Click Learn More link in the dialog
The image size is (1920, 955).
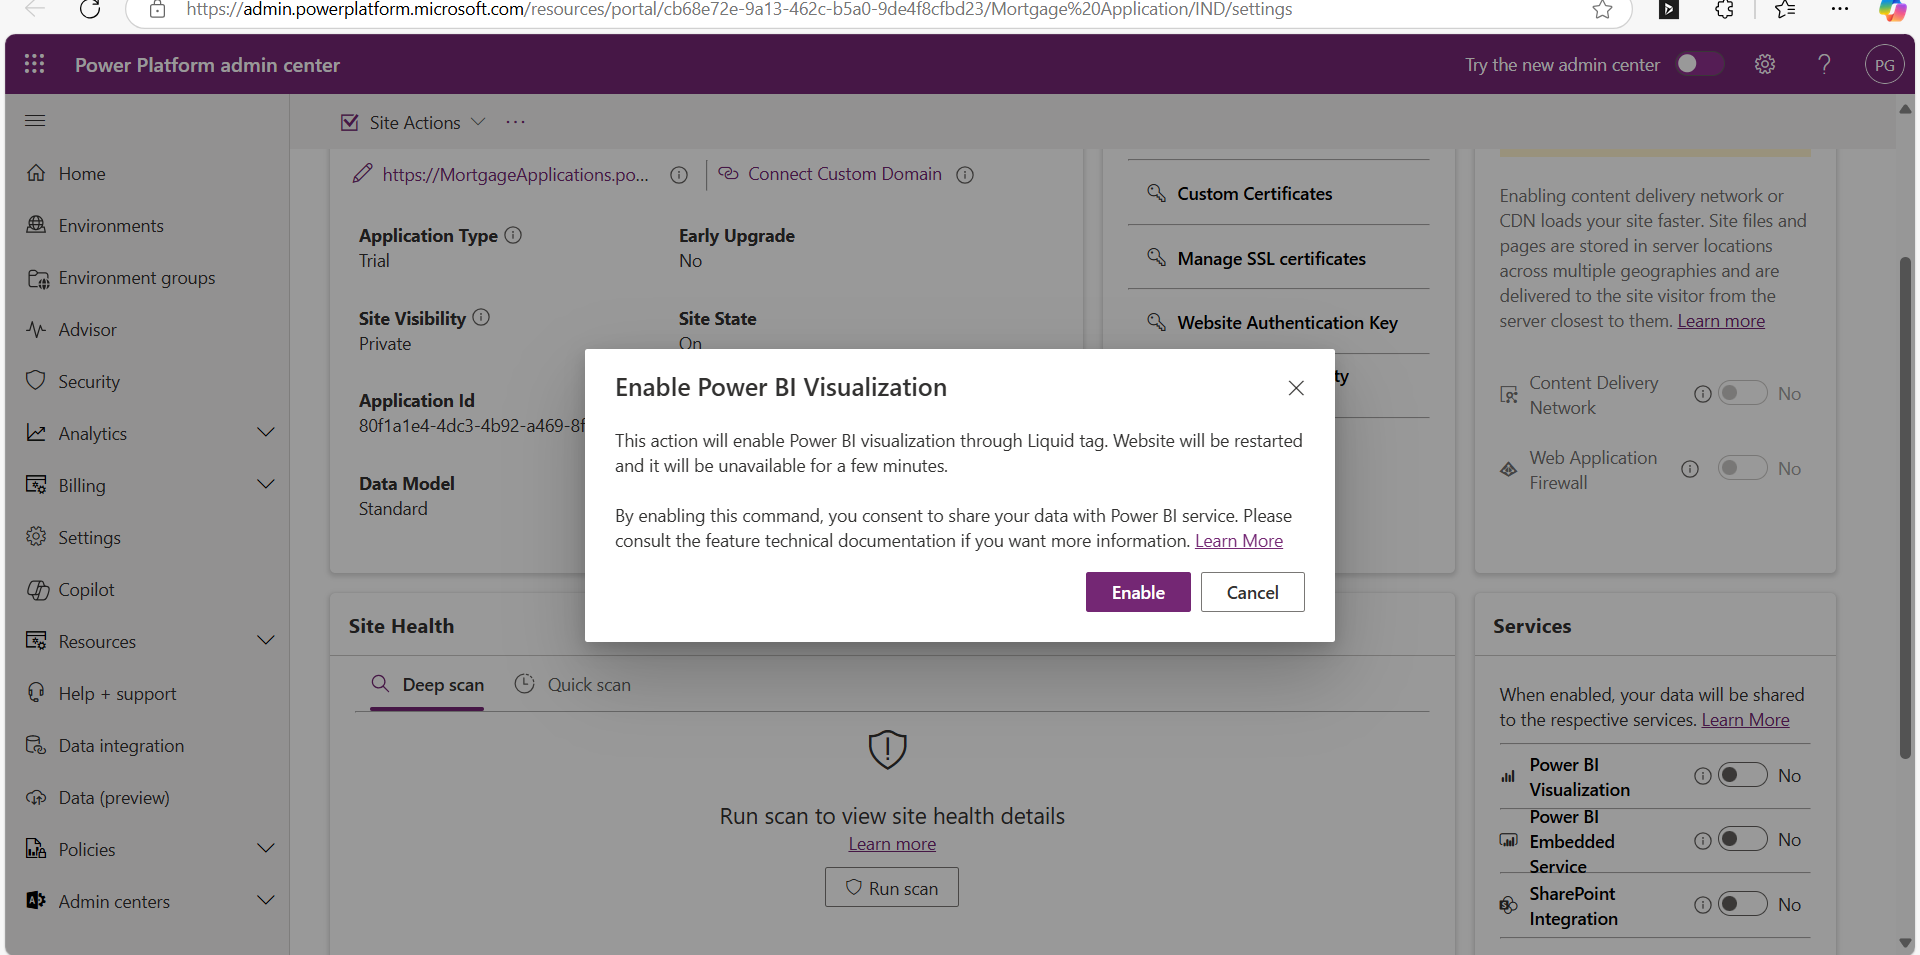coord(1238,541)
